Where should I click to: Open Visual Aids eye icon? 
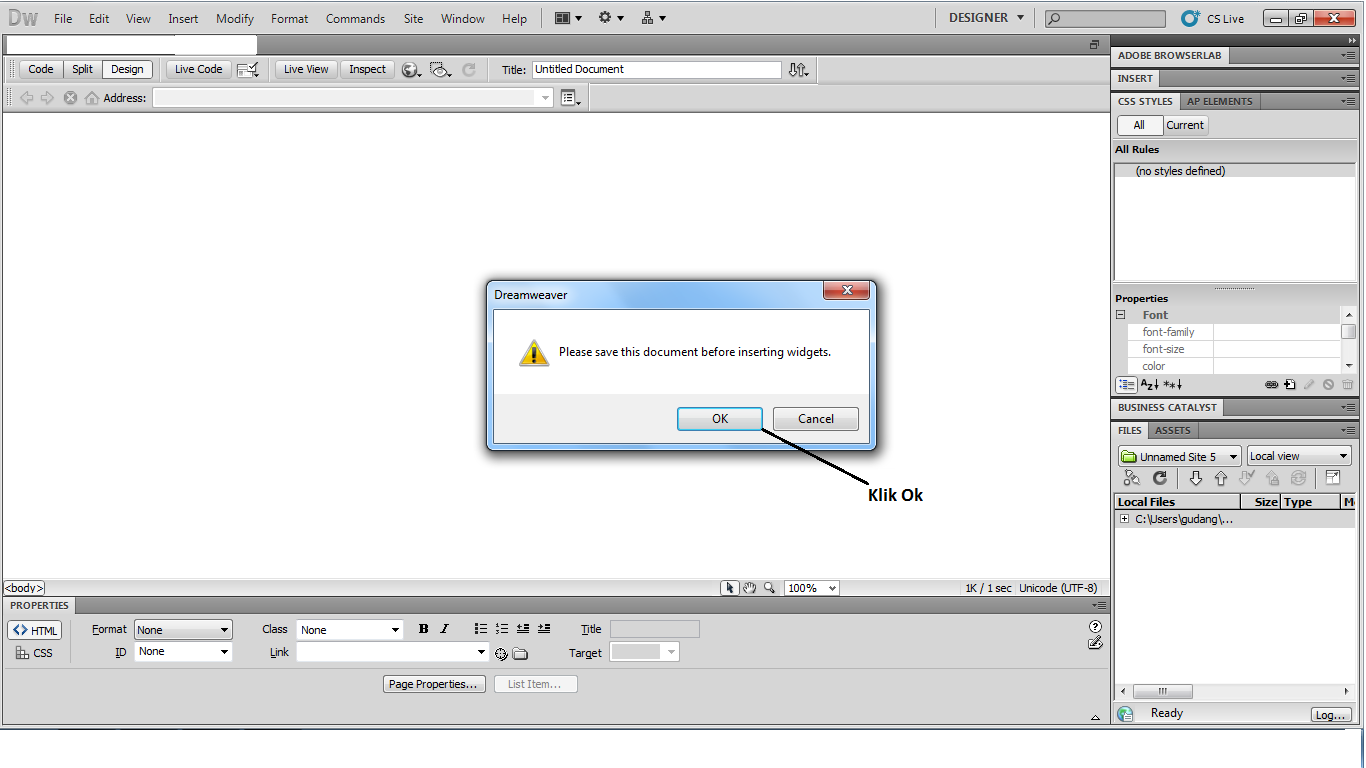441,70
